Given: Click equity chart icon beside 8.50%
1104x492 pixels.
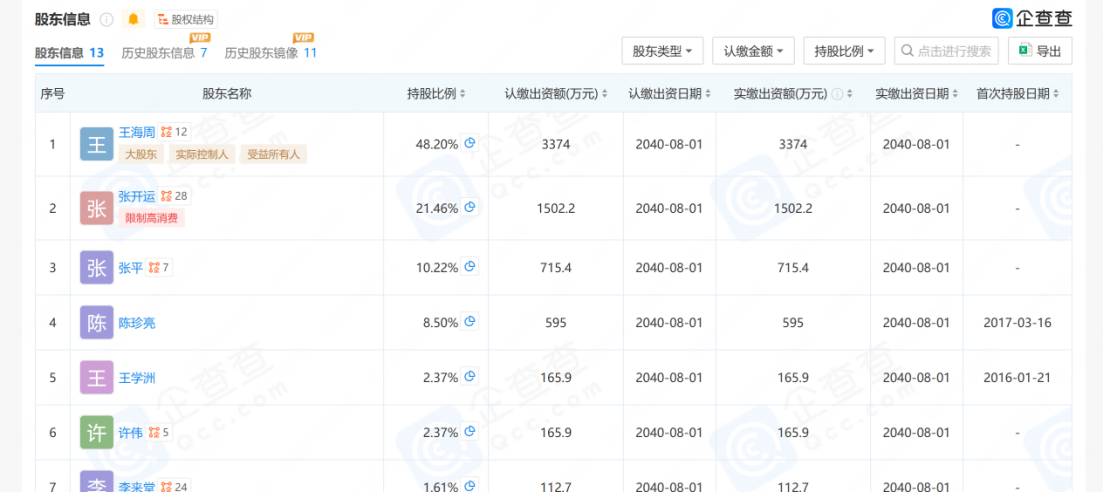Looking at the screenshot, I should coord(470,322).
